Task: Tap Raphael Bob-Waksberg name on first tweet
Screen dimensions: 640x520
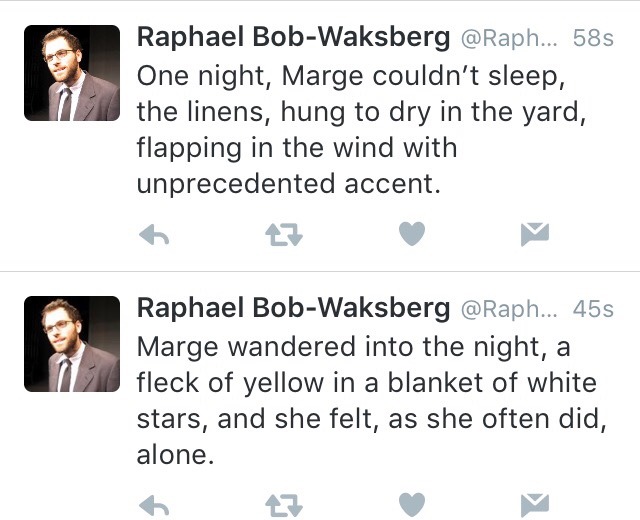Action: click(292, 38)
